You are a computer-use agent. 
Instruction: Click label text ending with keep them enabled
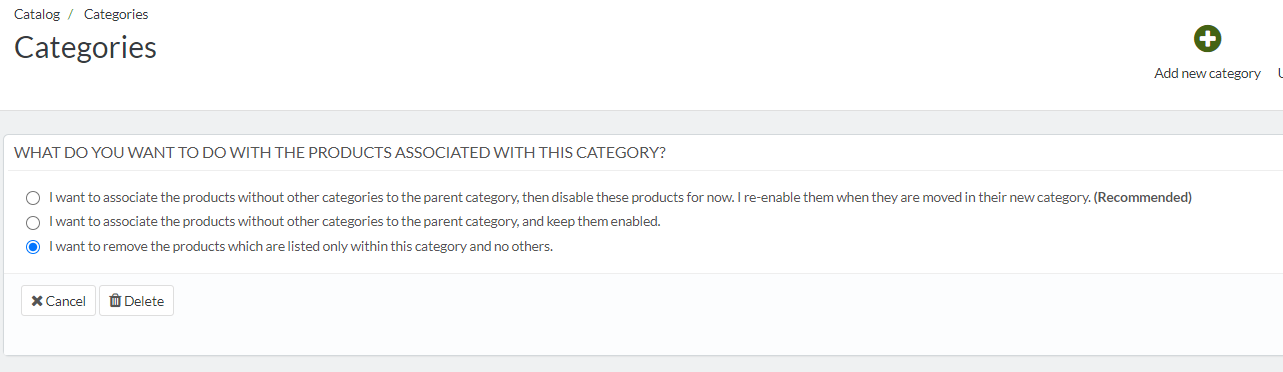[x=355, y=221]
